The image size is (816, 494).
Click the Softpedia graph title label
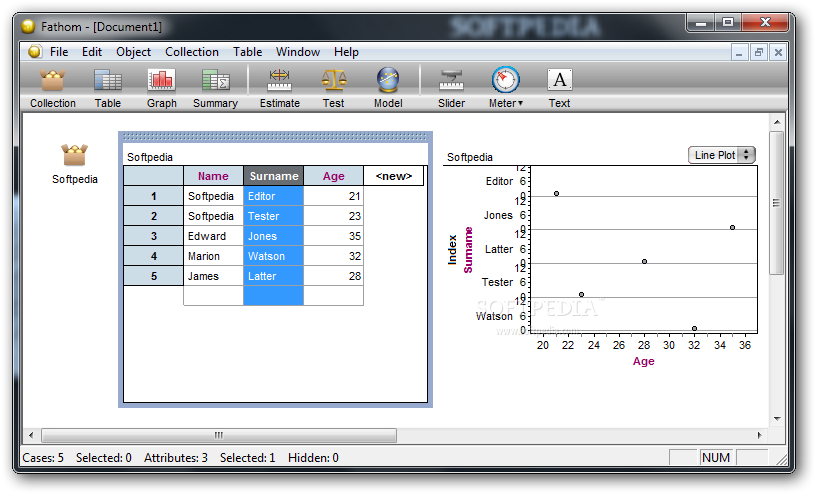point(469,157)
